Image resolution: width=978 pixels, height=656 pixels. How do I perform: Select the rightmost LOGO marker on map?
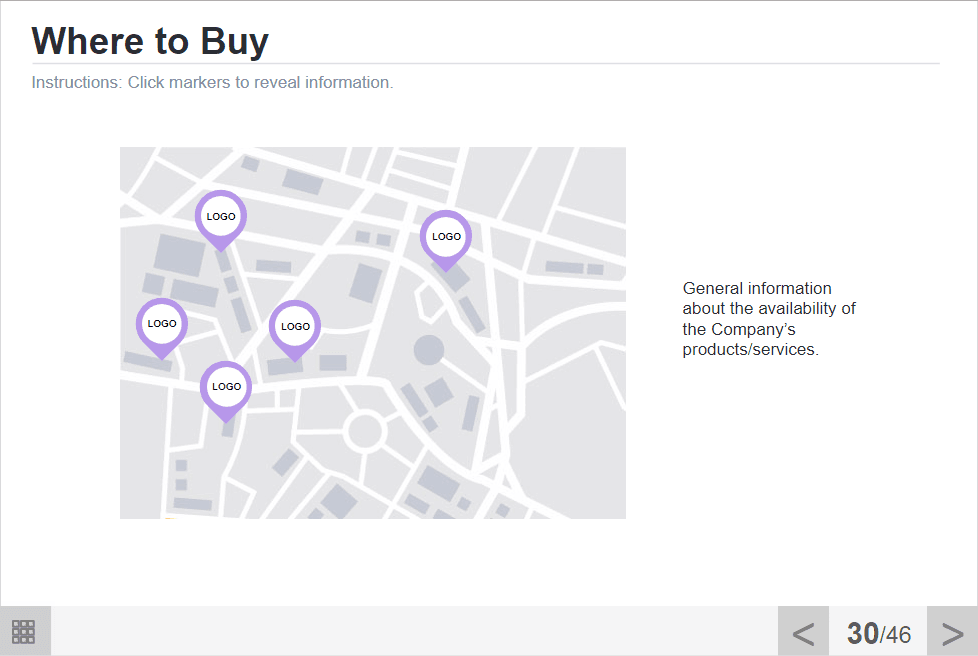(x=446, y=237)
